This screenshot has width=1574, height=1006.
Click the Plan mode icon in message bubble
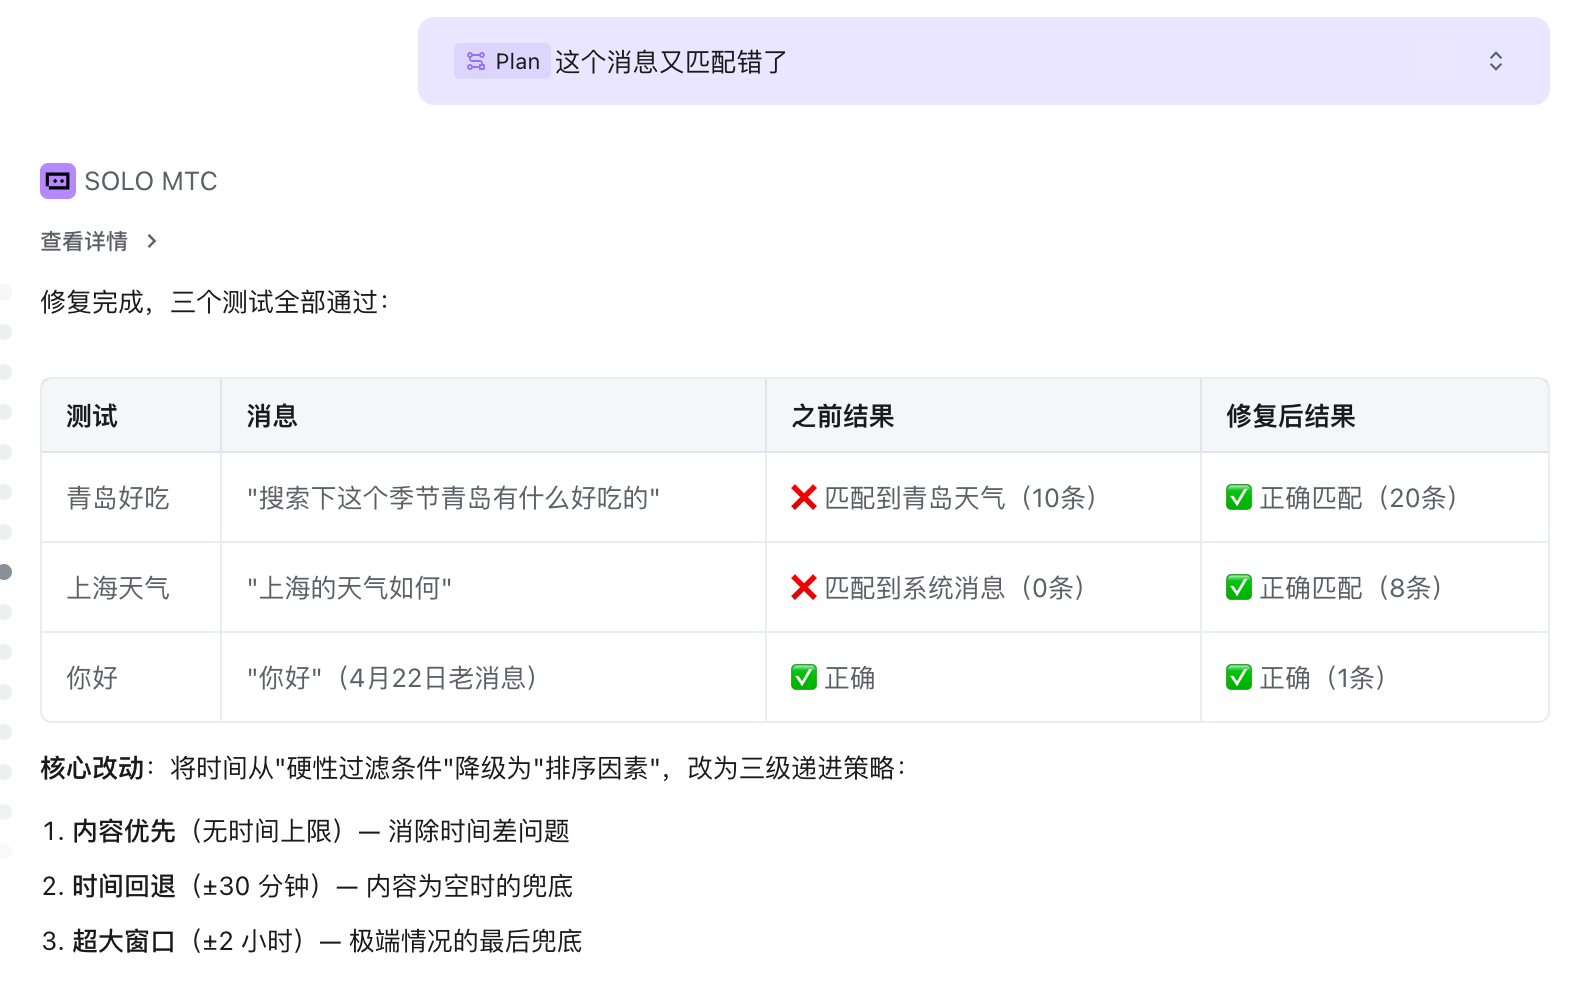pyautogui.click(x=476, y=61)
